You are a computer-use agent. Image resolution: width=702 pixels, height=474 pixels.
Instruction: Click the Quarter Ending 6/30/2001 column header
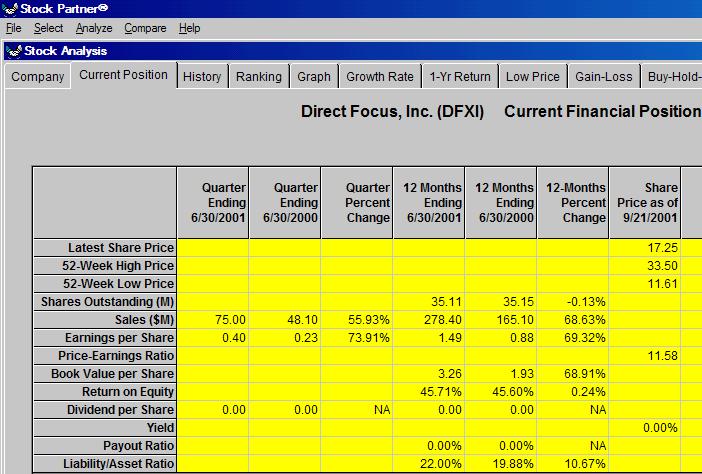pyautogui.click(x=213, y=203)
